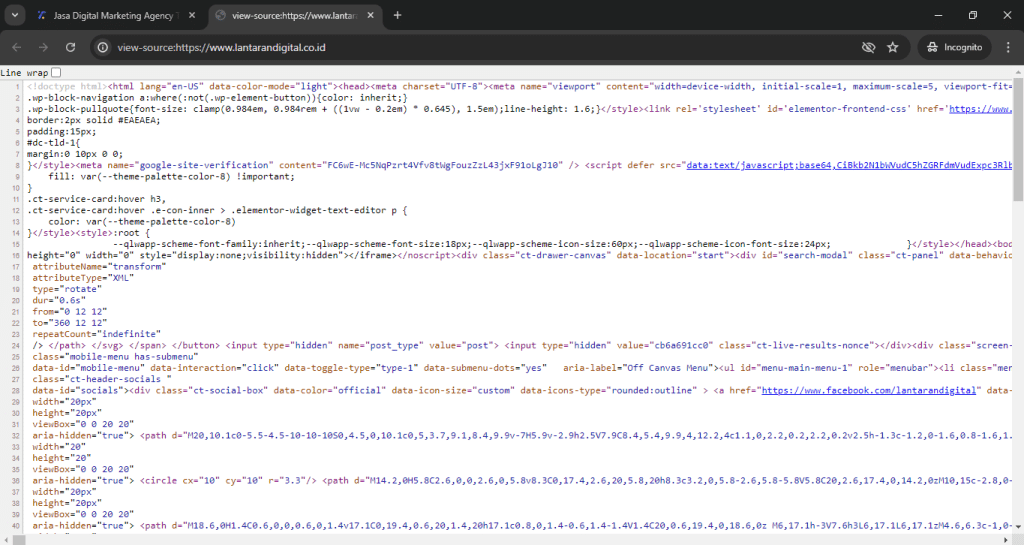Viewport: 1024px width, 545px height.
Task: Click the third-party cookies blocked eye icon
Action: tap(868, 47)
